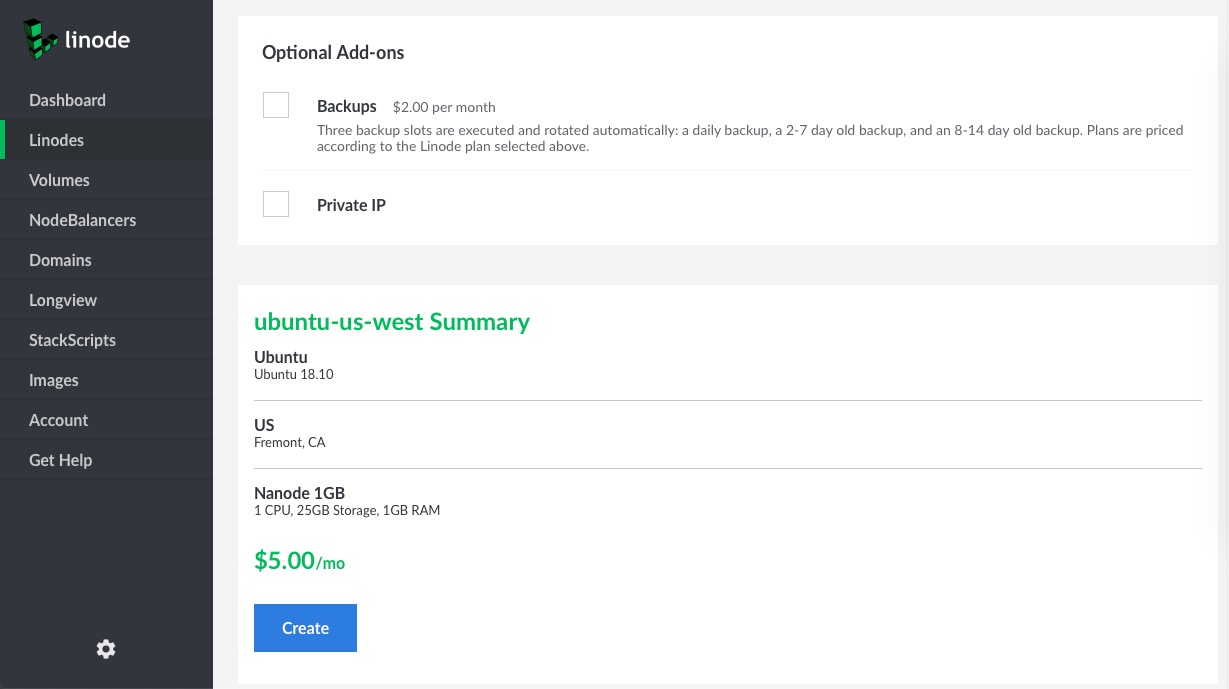Open the Get Help page
The height and width of the screenshot is (689, 1229).
tap(60, 460)
